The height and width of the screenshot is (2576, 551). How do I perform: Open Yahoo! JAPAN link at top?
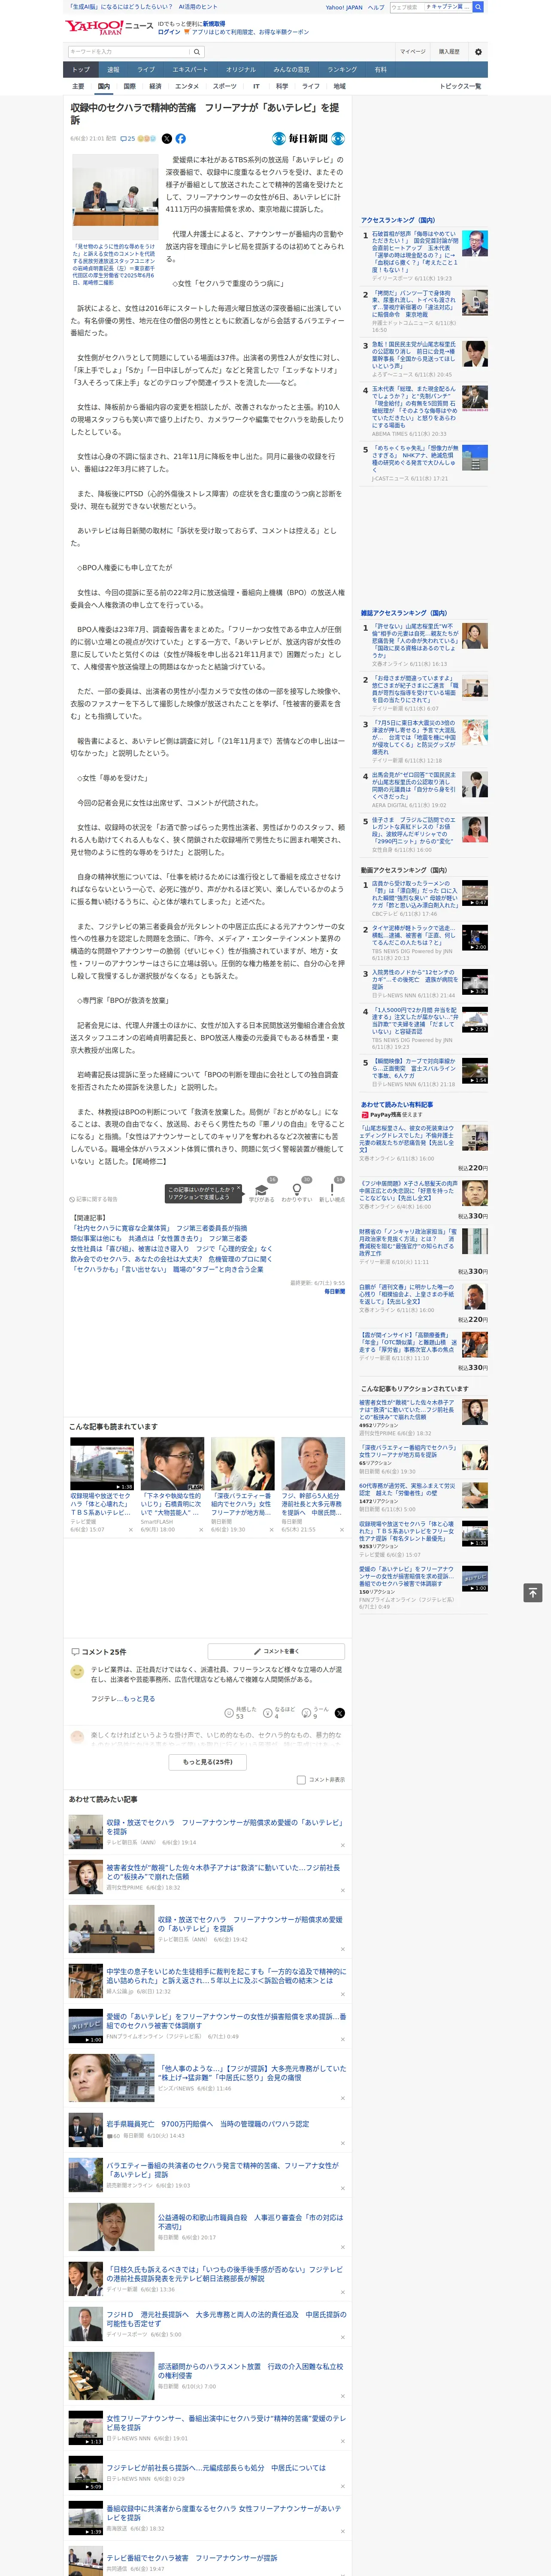[x=344, y=7]
